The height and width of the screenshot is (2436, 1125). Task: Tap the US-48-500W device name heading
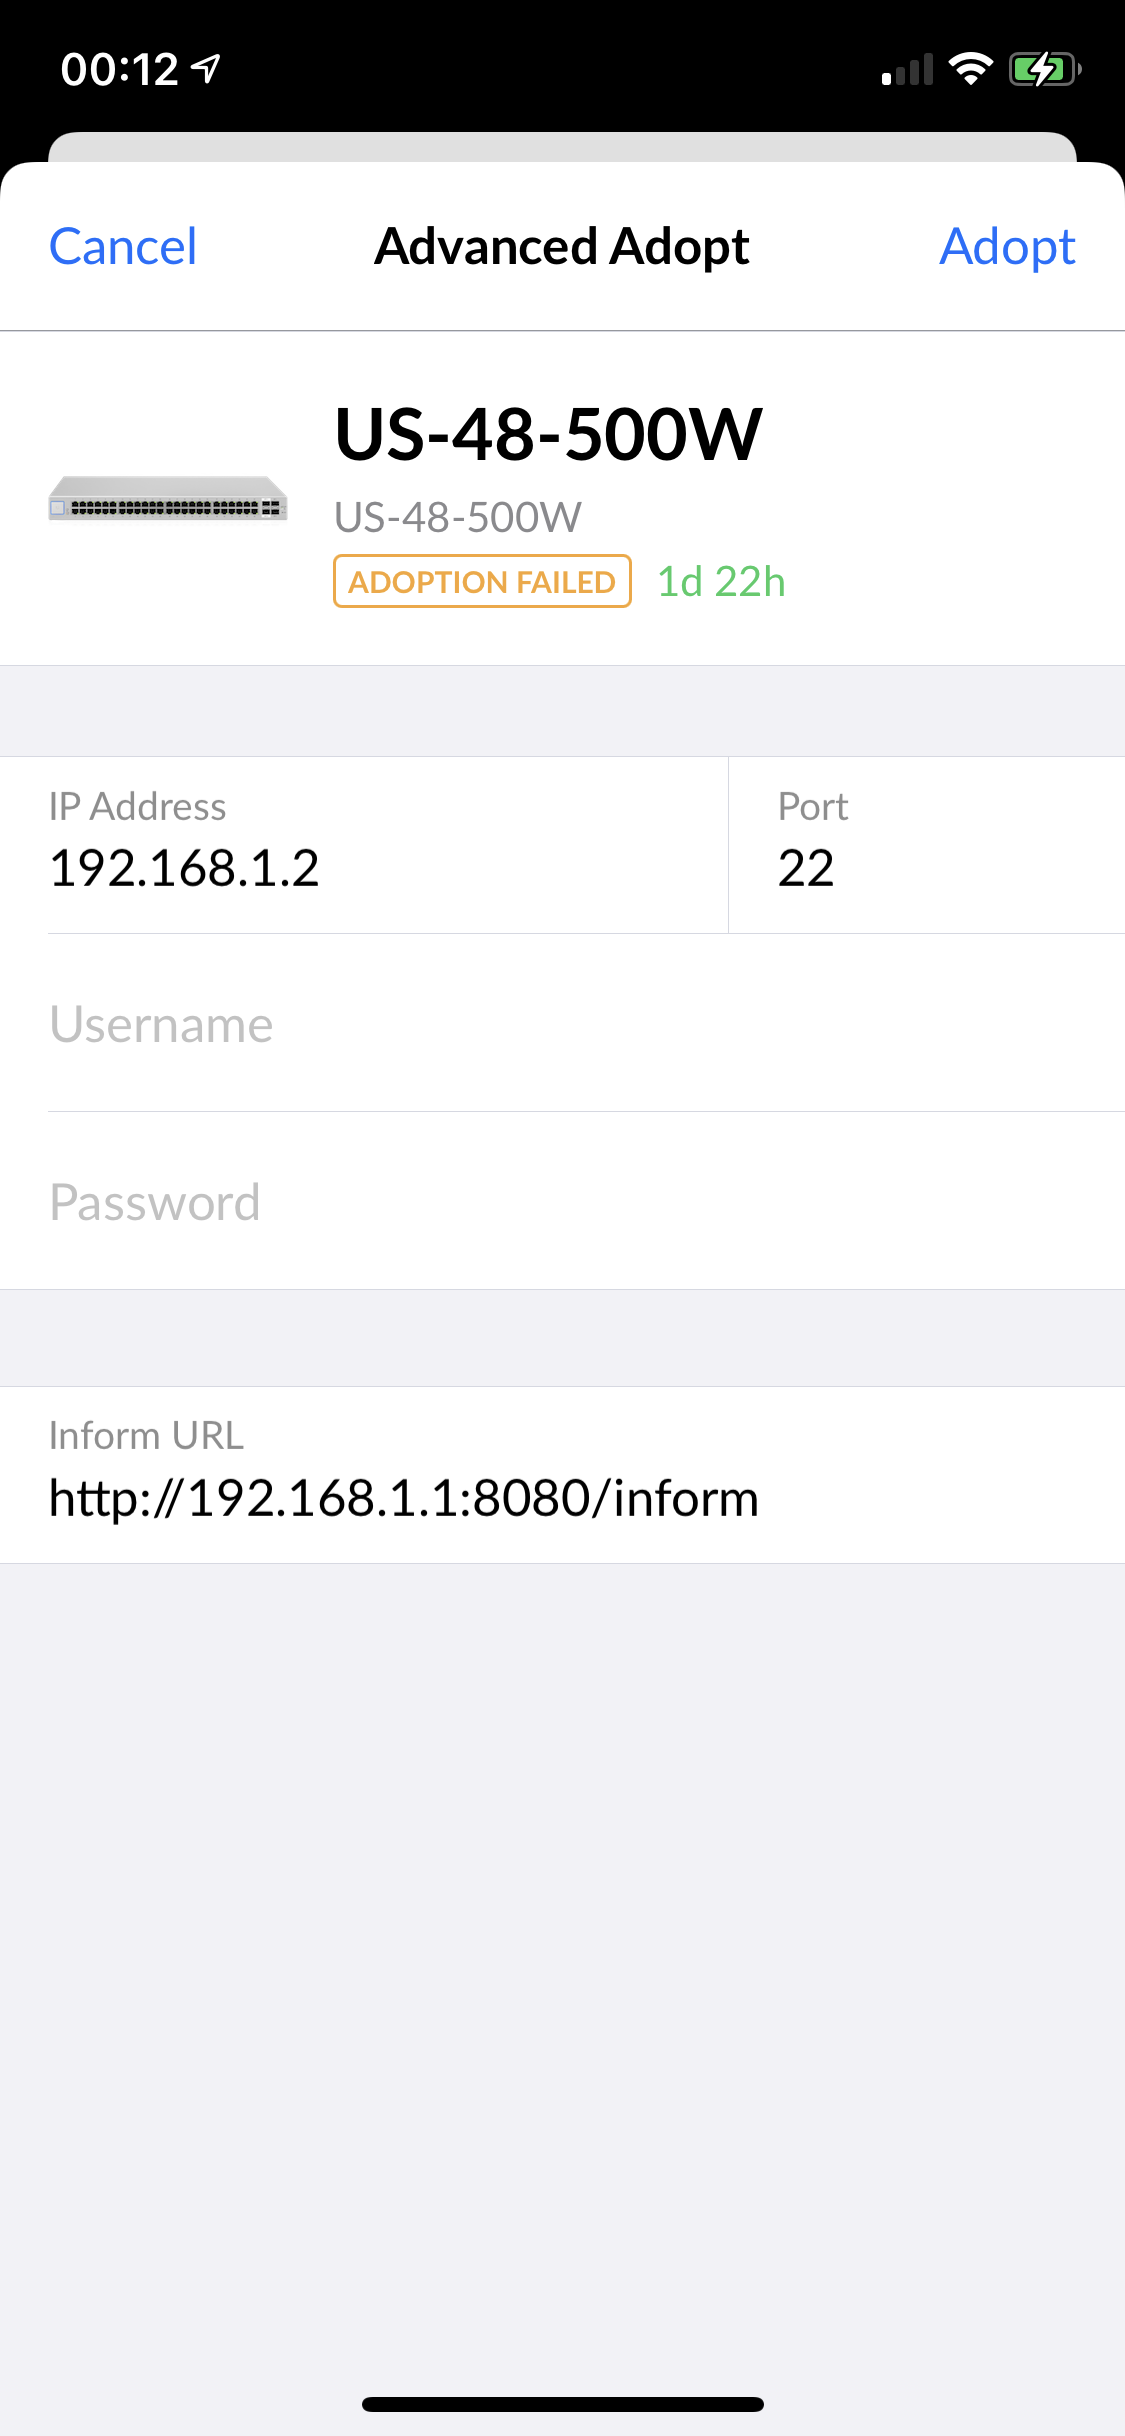tap(548, 435)
